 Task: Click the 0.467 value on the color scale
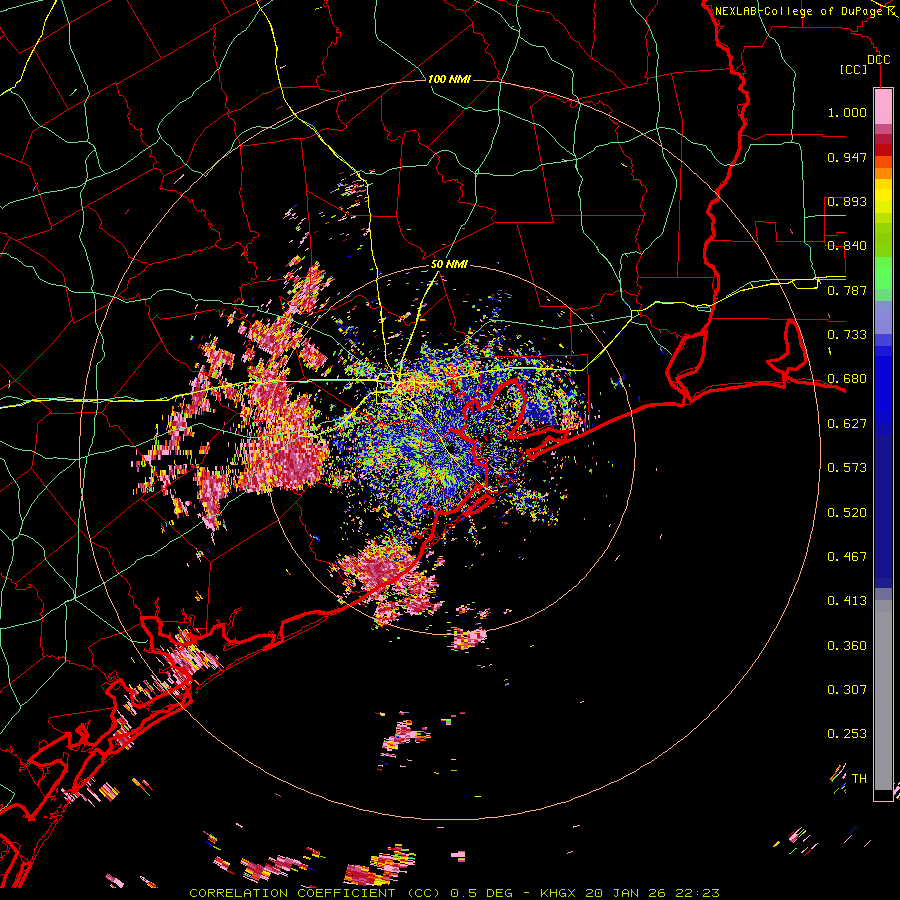coord(847,557)
